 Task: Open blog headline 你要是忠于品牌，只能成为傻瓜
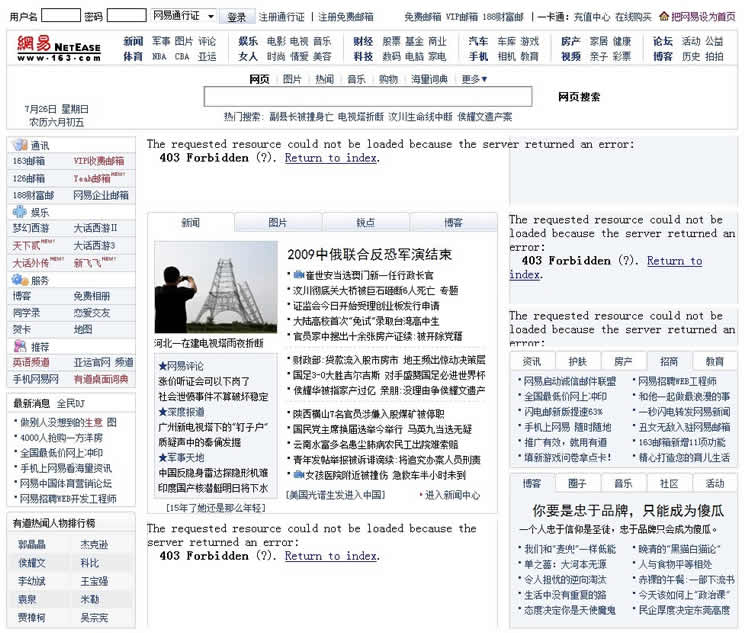(x=628, y=511)
